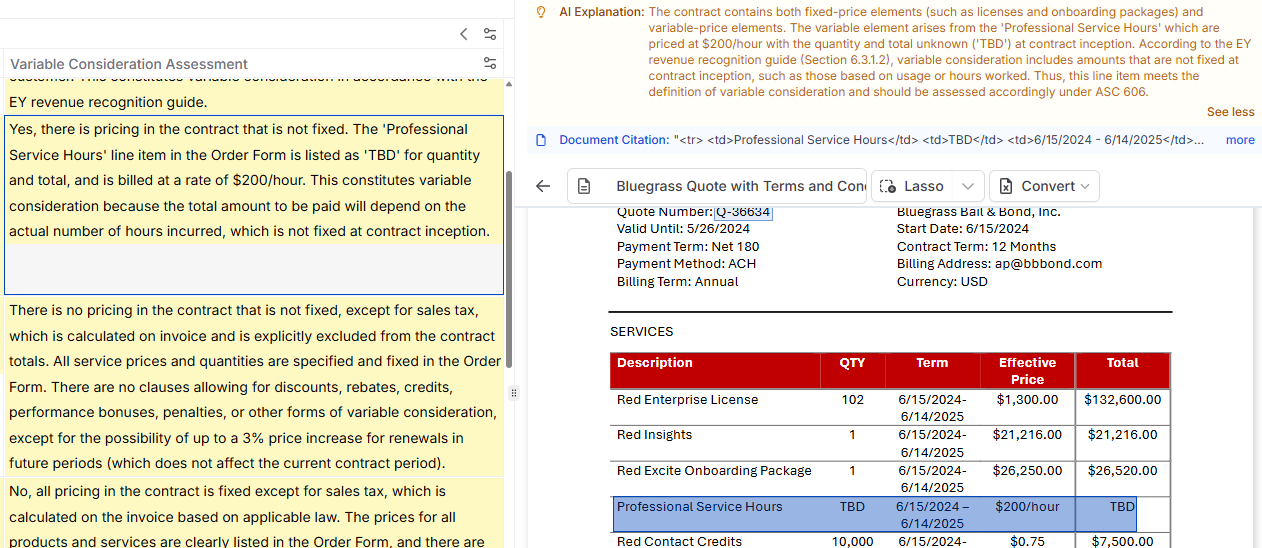Click the QTY column header
Viewport: 1262px width, 548px height.
coord(852,371)
